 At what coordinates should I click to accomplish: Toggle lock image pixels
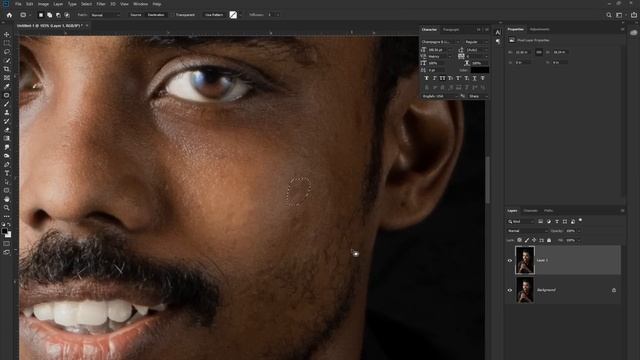coord(527,240)
